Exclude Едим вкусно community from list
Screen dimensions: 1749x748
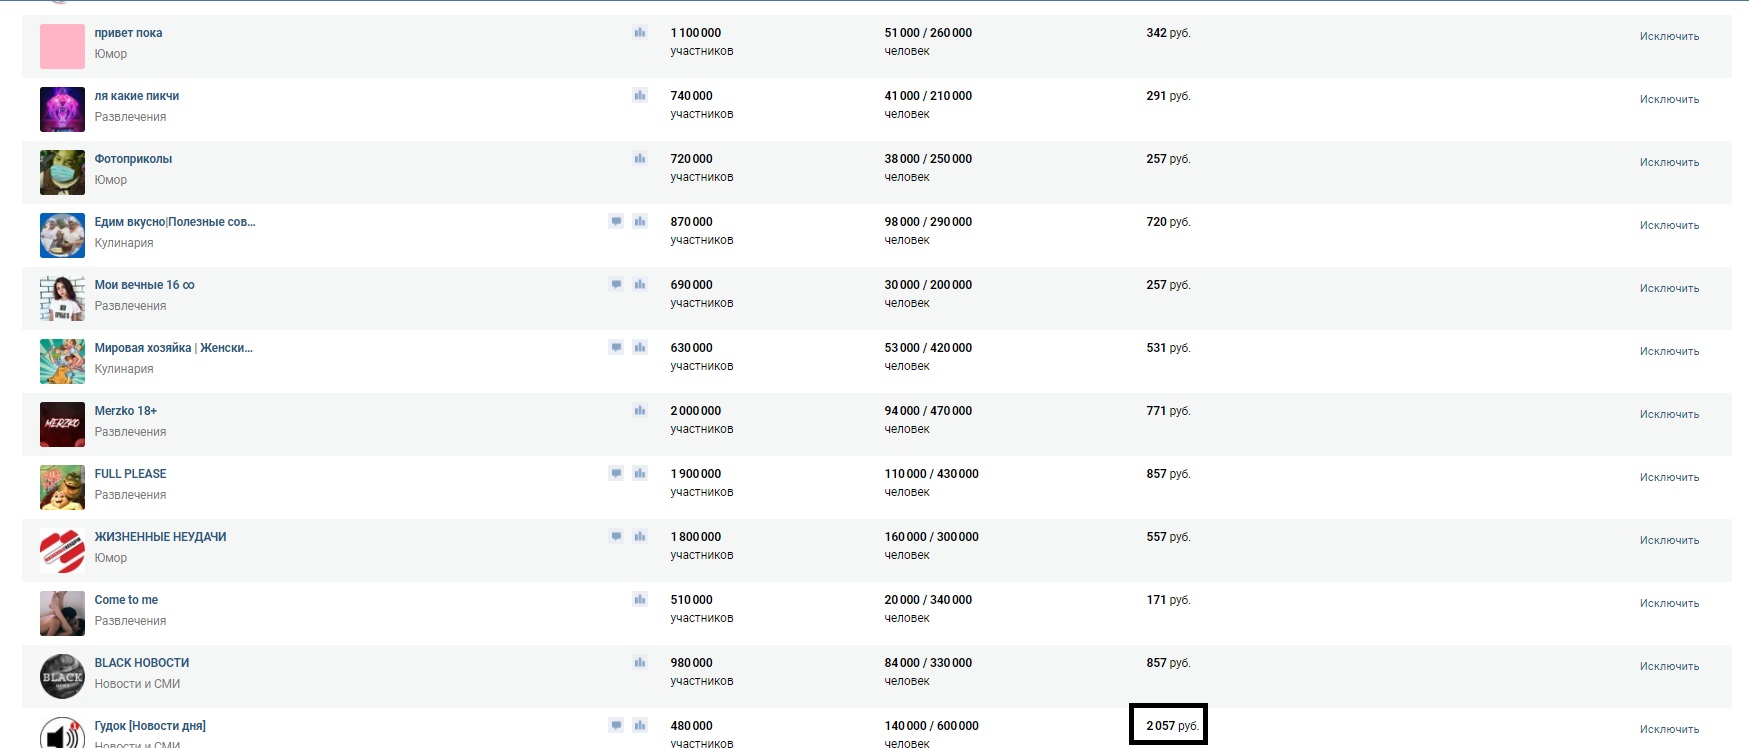click(1669, 225)
